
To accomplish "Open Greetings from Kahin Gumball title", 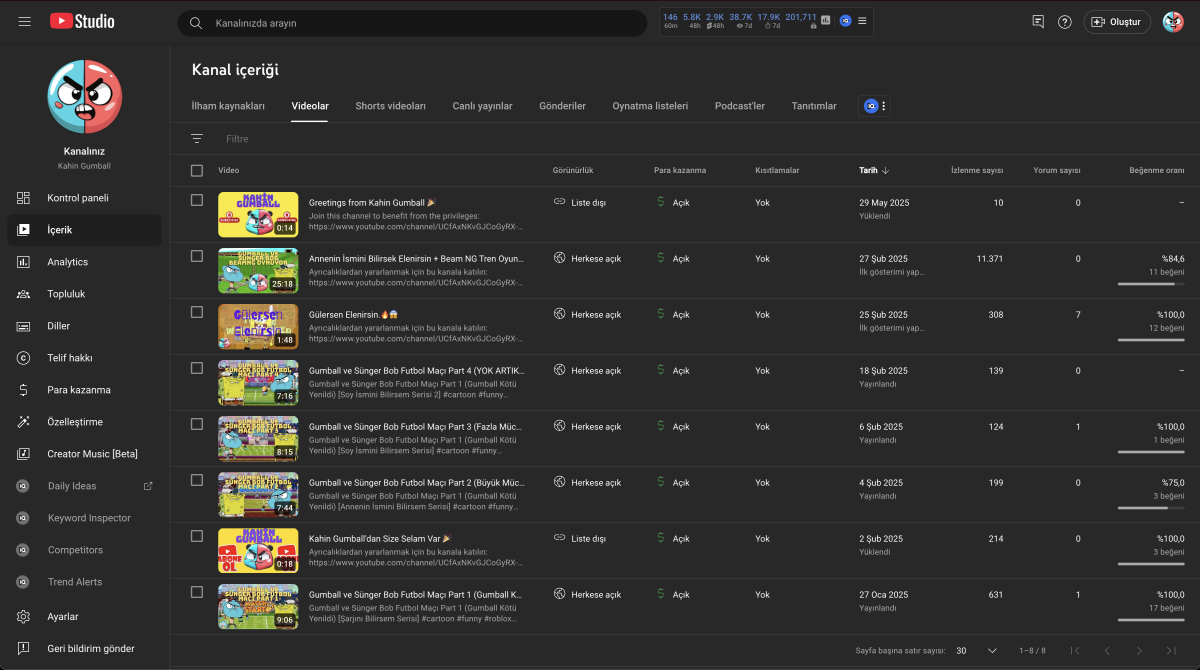I will tap(372, 203).
